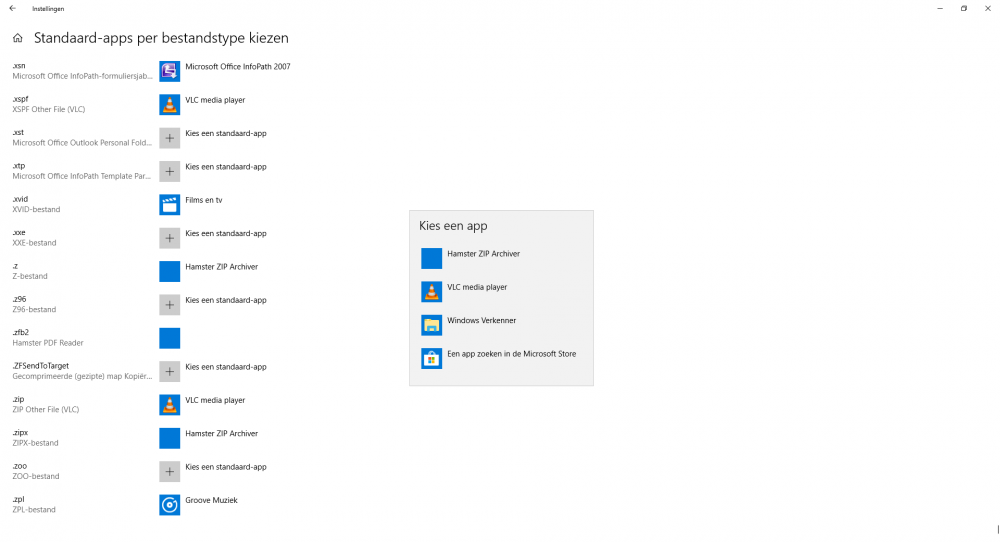Click Kies een standaard-app for .xtp
This screenshot has height=542, width=1000.
[226, 166]
